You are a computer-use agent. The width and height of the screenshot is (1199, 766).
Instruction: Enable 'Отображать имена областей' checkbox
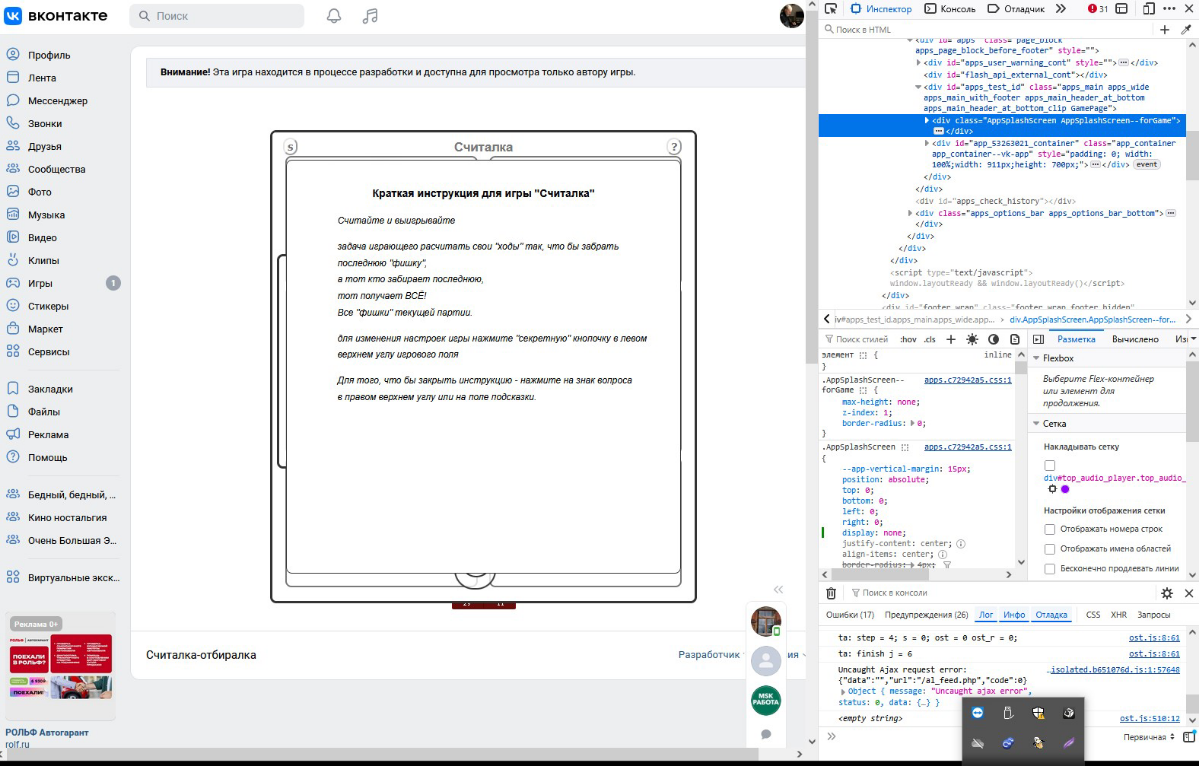point(1049,549)
